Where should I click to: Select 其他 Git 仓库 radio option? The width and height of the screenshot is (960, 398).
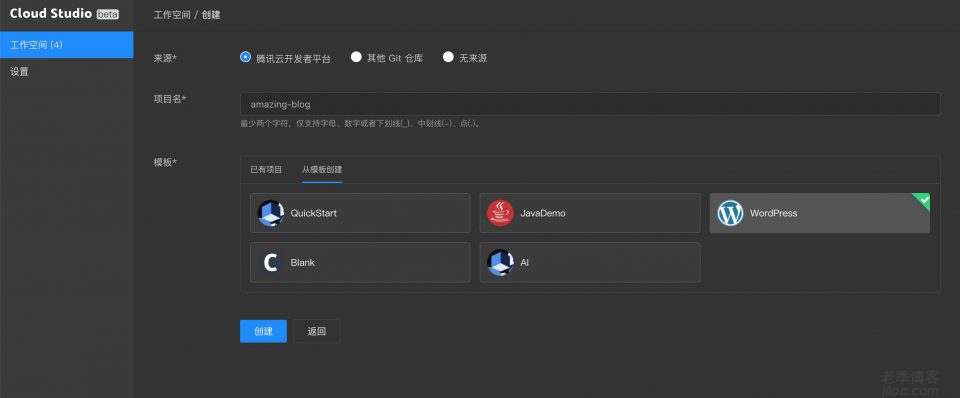tap(356, 57)
